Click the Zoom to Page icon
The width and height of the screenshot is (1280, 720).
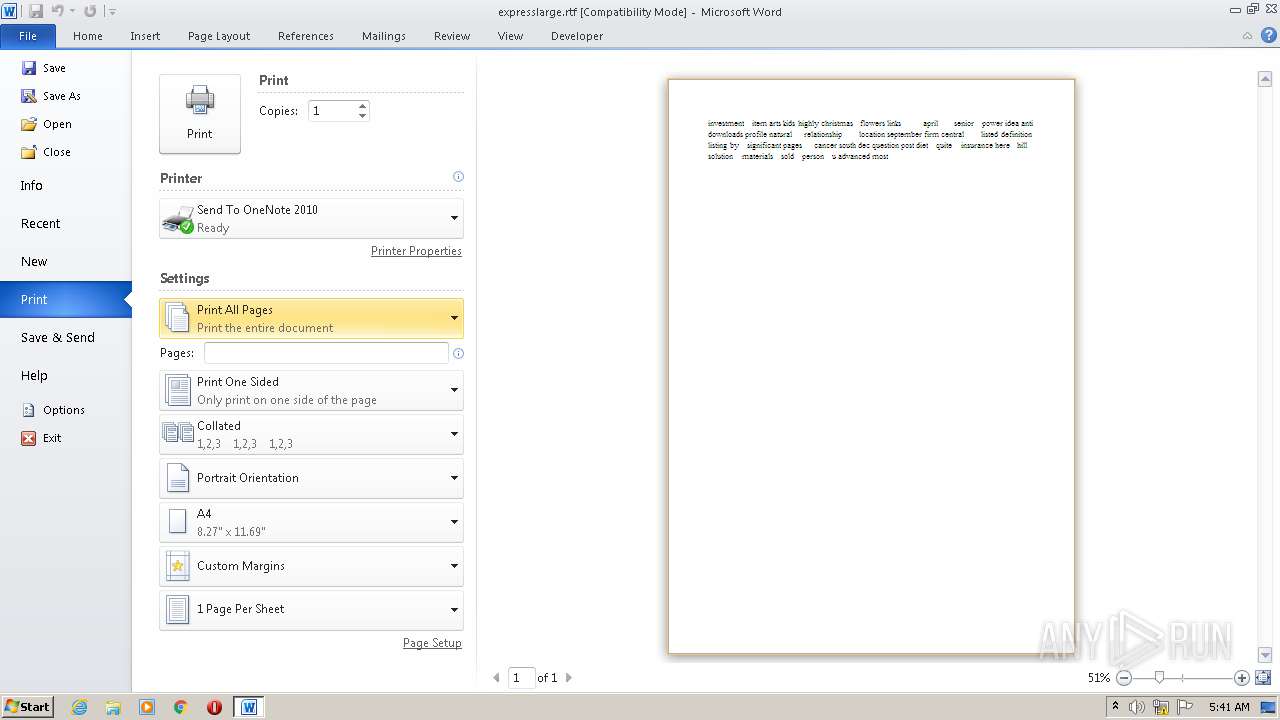[1263, 678]
